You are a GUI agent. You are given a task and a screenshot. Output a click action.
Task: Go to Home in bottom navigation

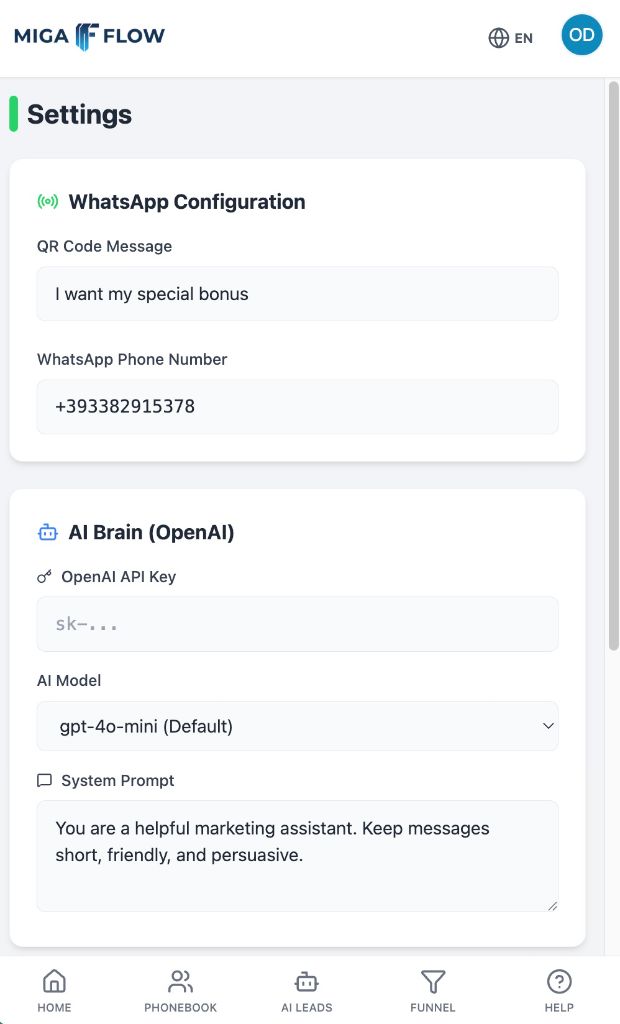tap(54, 990)
